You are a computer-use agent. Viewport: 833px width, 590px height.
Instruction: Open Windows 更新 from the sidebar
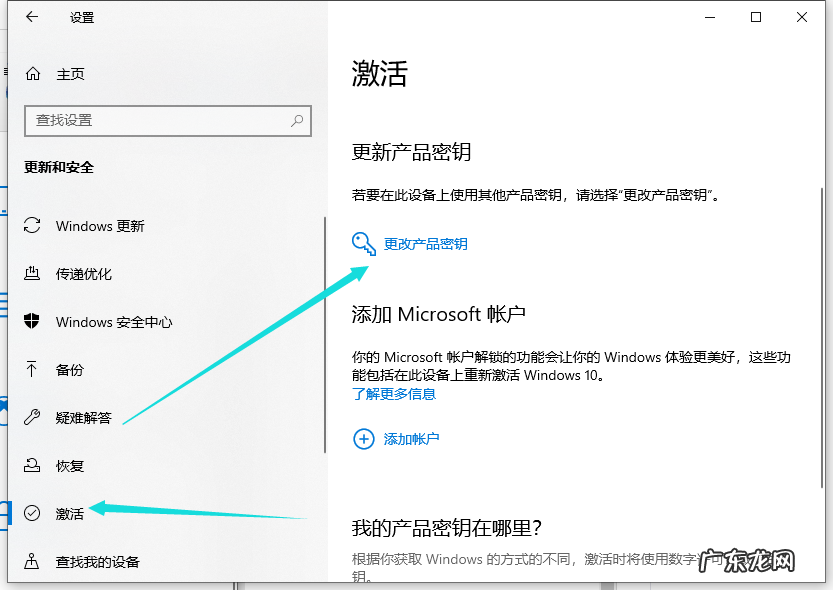coord(100,226)
